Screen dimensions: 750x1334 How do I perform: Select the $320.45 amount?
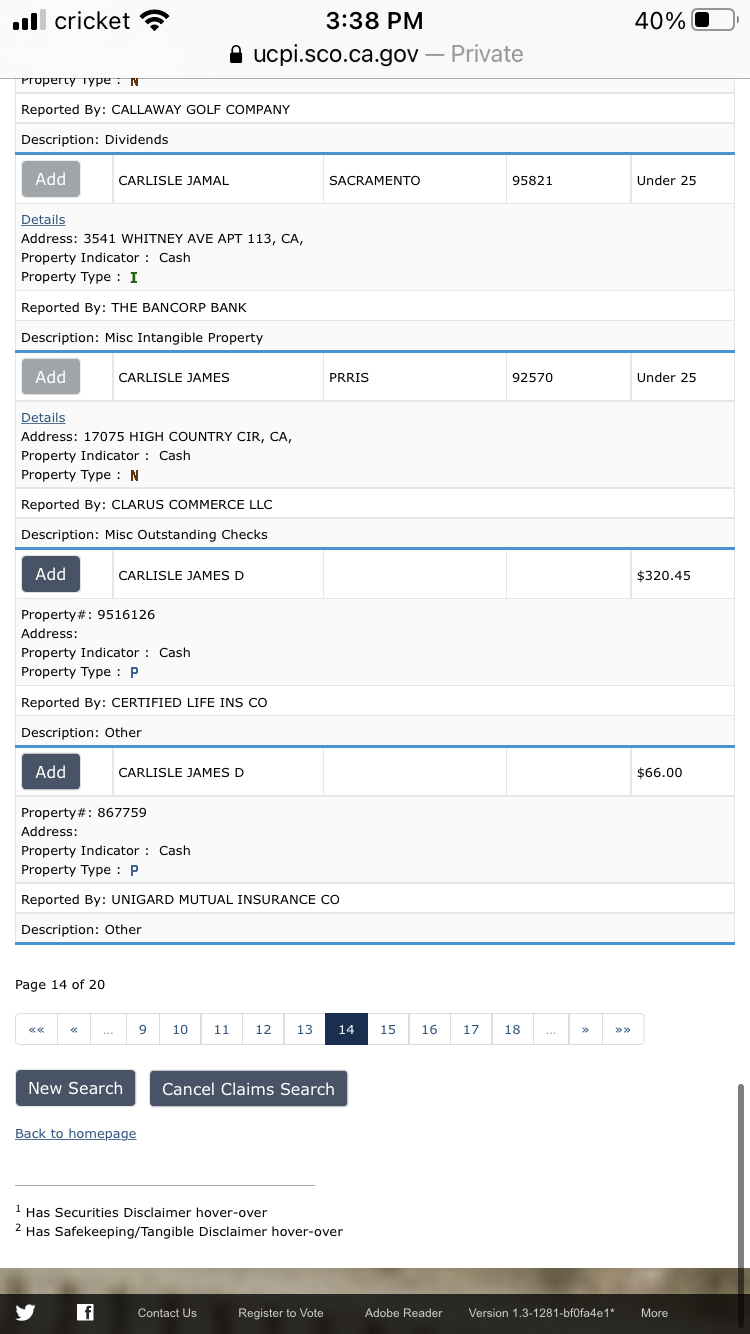[x=664, y=575]
